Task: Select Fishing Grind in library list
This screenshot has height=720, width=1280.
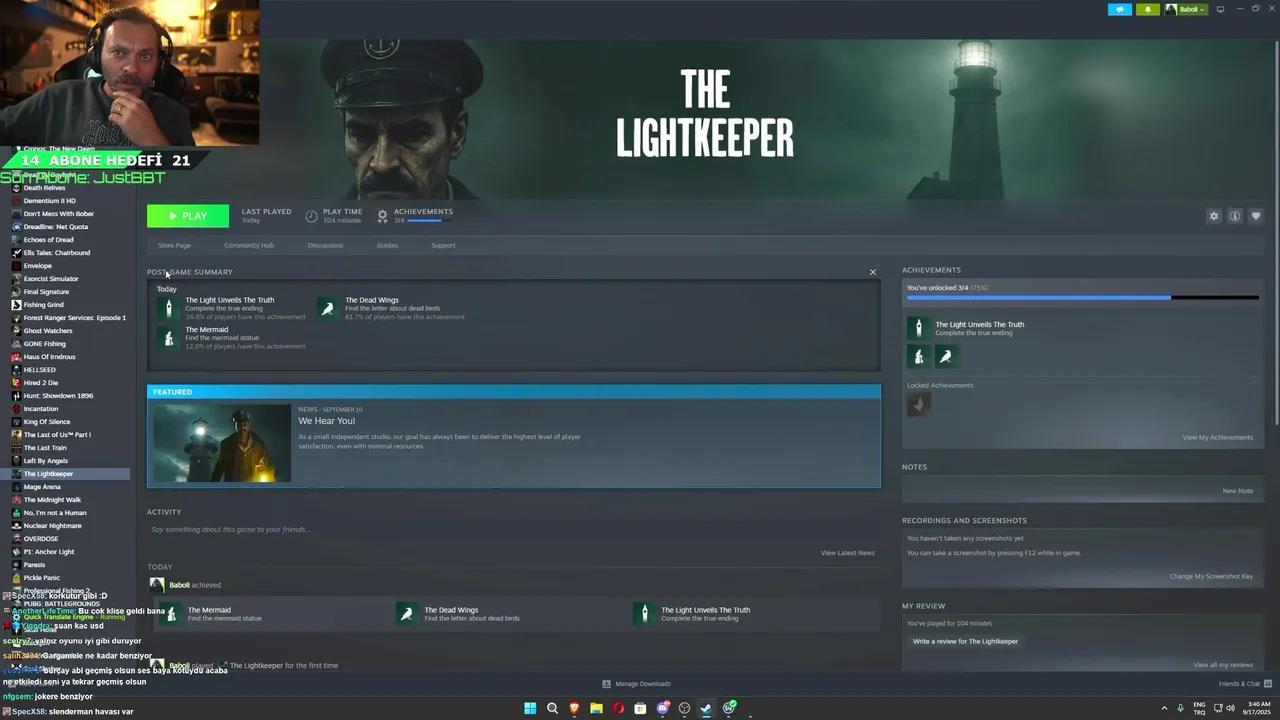Action: coord(43,305)
